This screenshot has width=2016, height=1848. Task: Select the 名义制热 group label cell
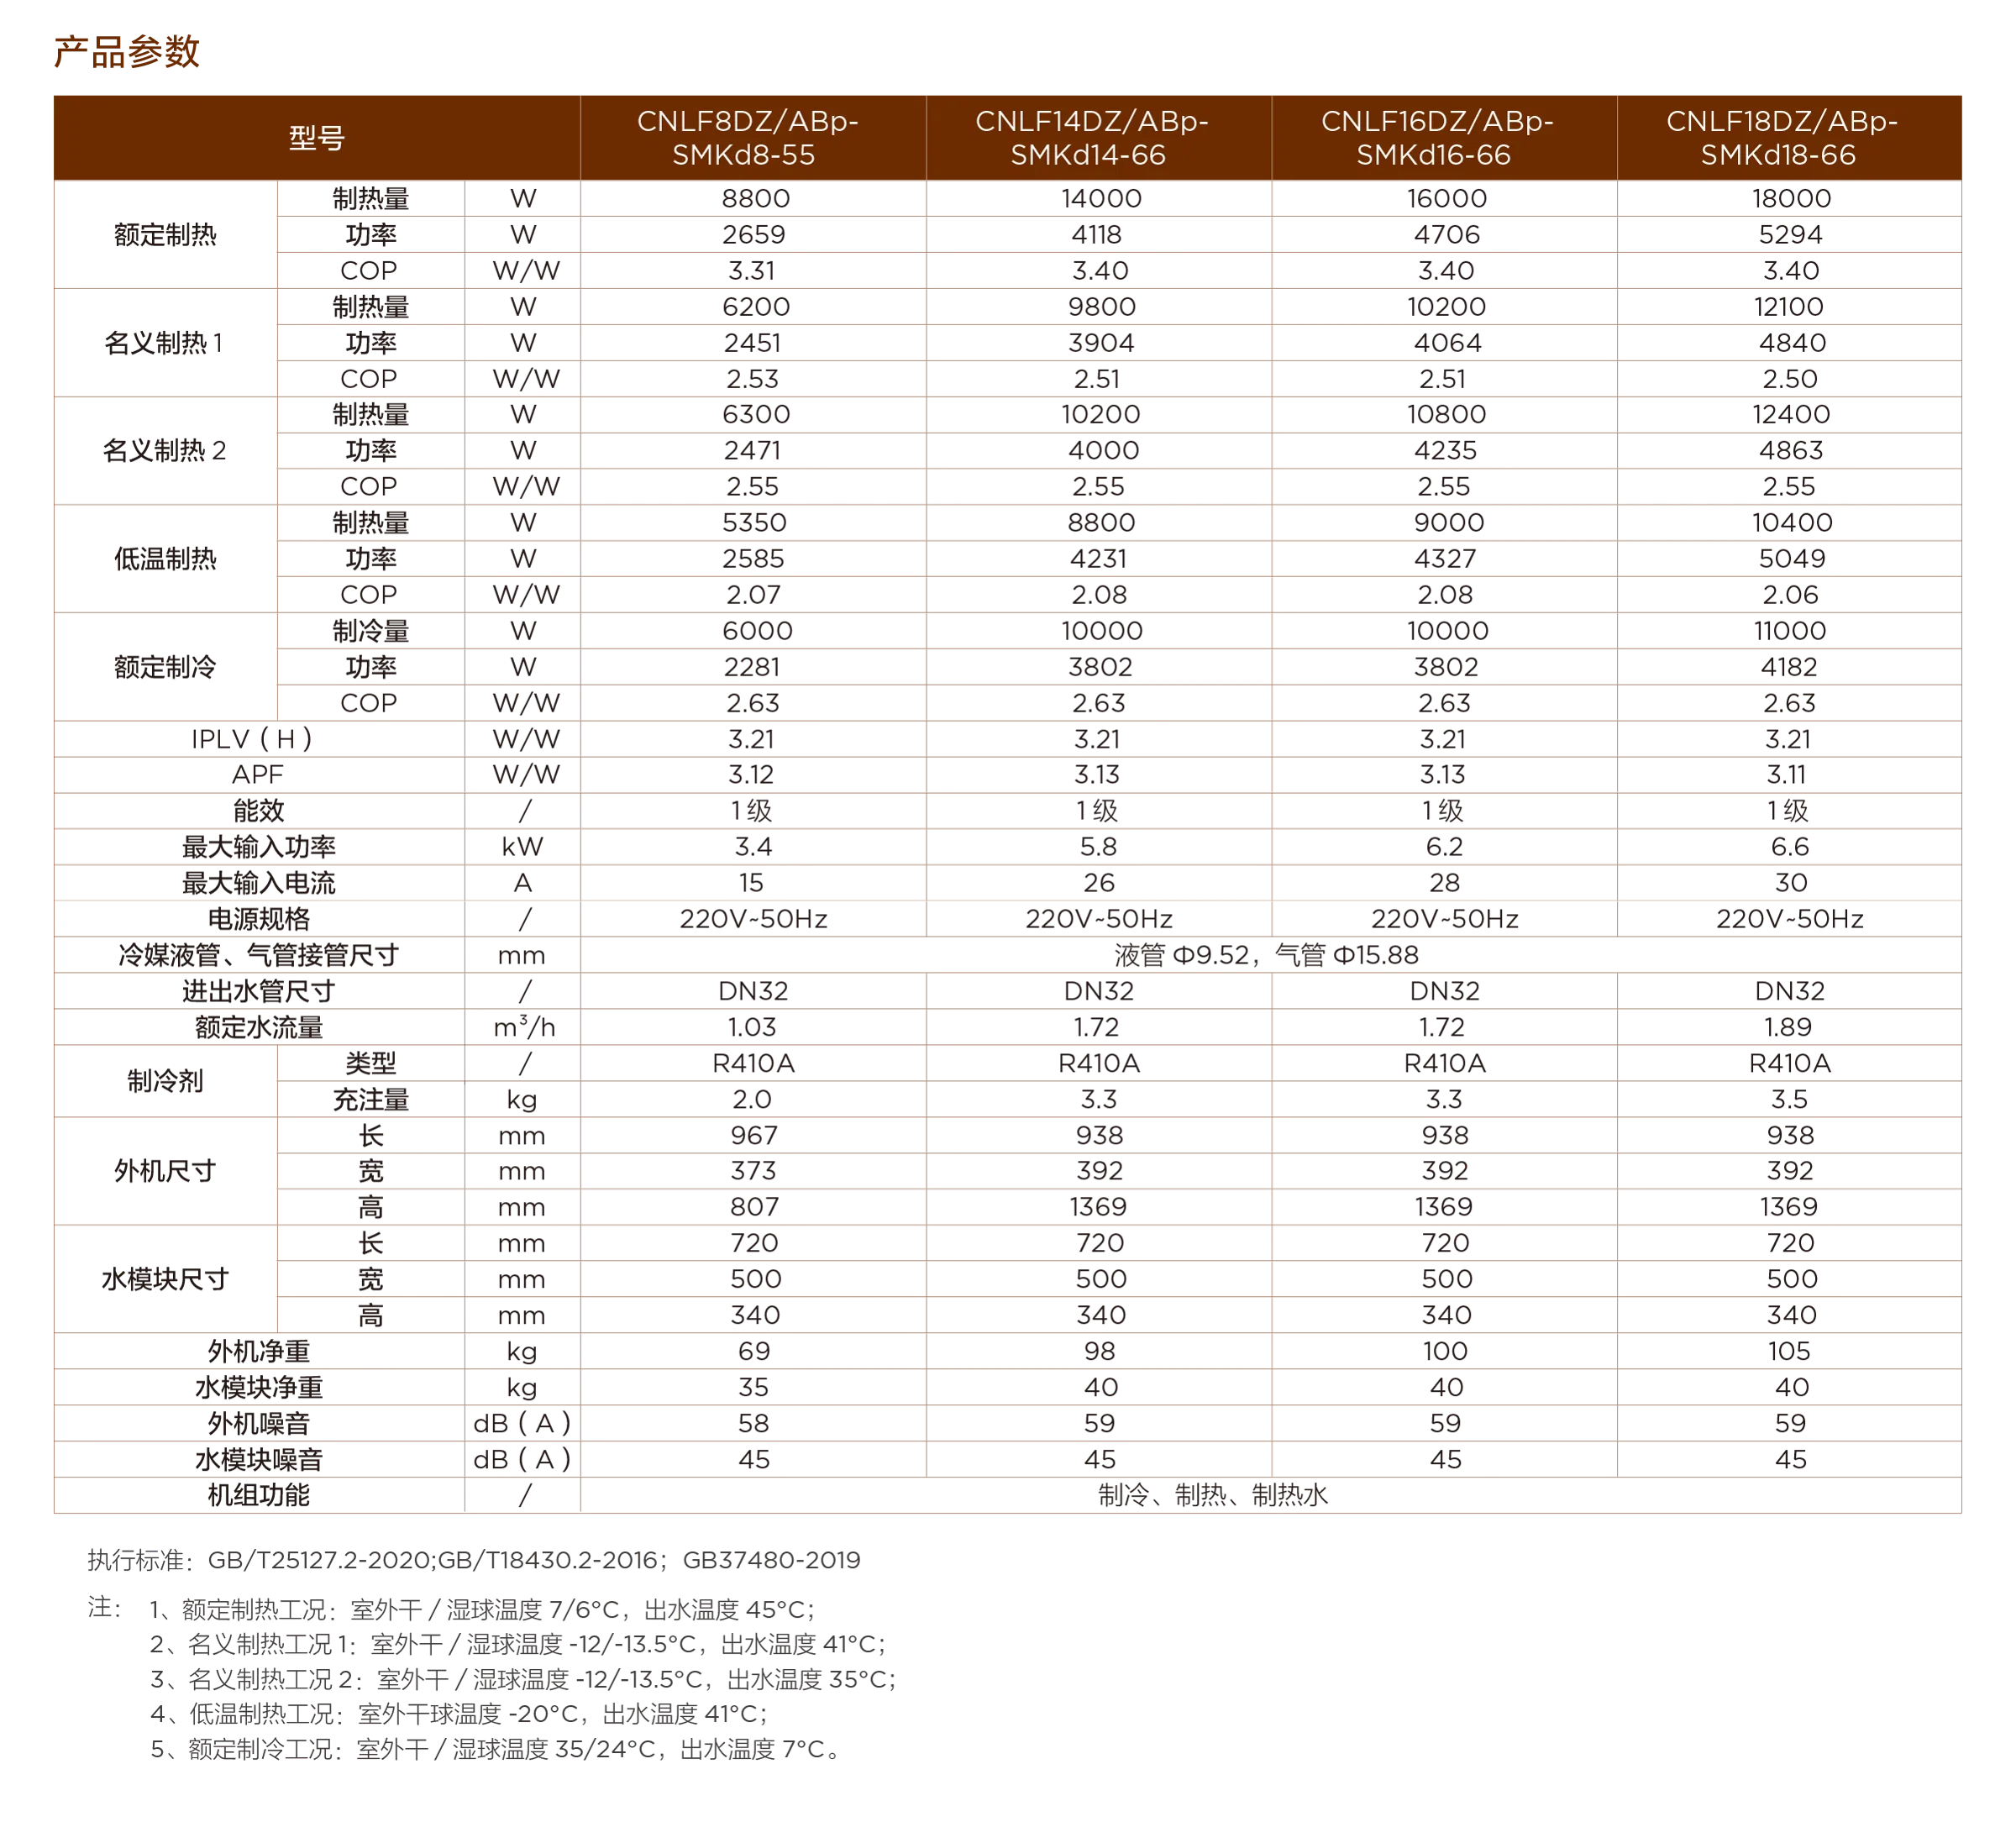click(x=166, y=235)
